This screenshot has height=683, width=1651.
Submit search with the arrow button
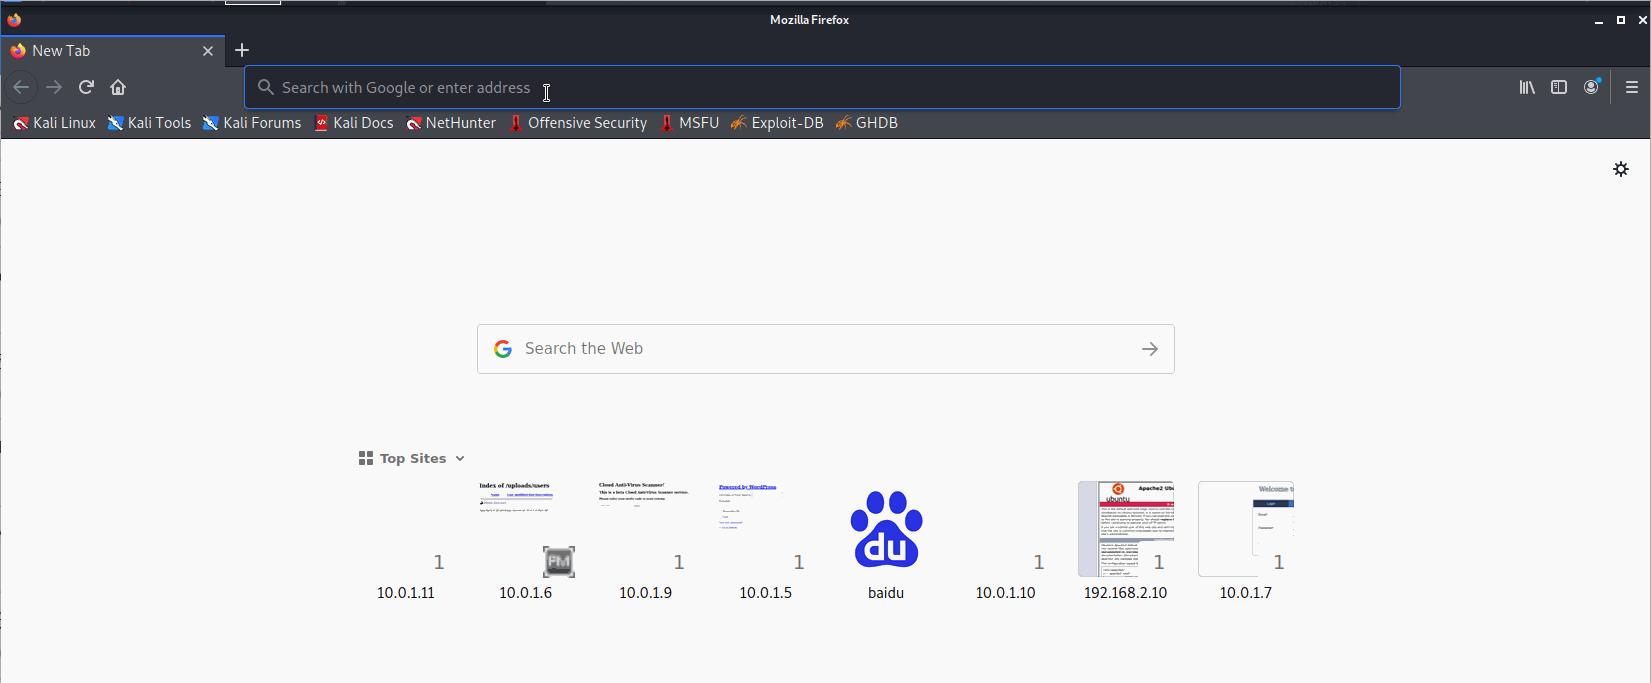coord(1150,349)
